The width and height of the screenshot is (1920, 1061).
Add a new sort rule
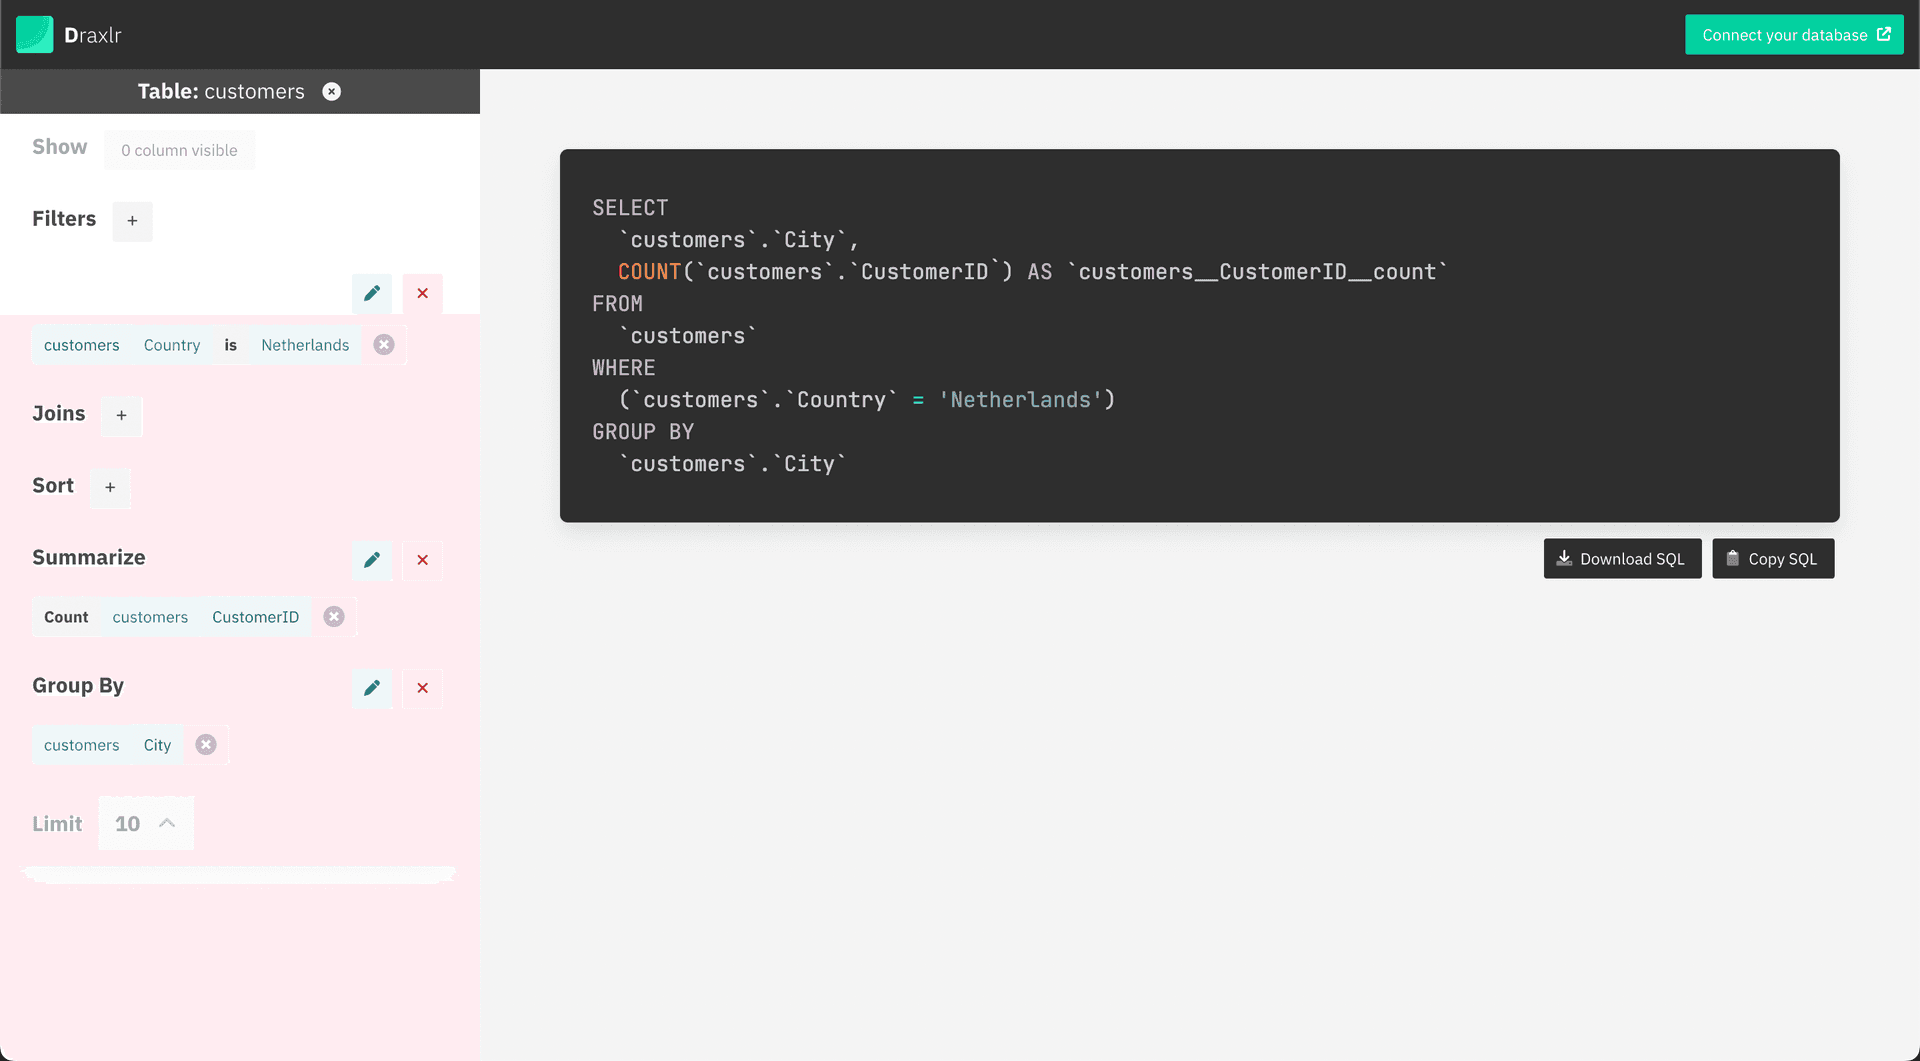pos(110,488)
